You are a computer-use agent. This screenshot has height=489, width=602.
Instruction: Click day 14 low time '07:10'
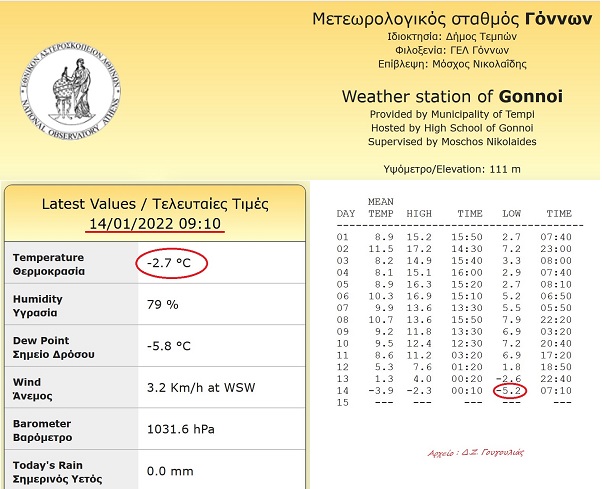click(x=556, y=391)
